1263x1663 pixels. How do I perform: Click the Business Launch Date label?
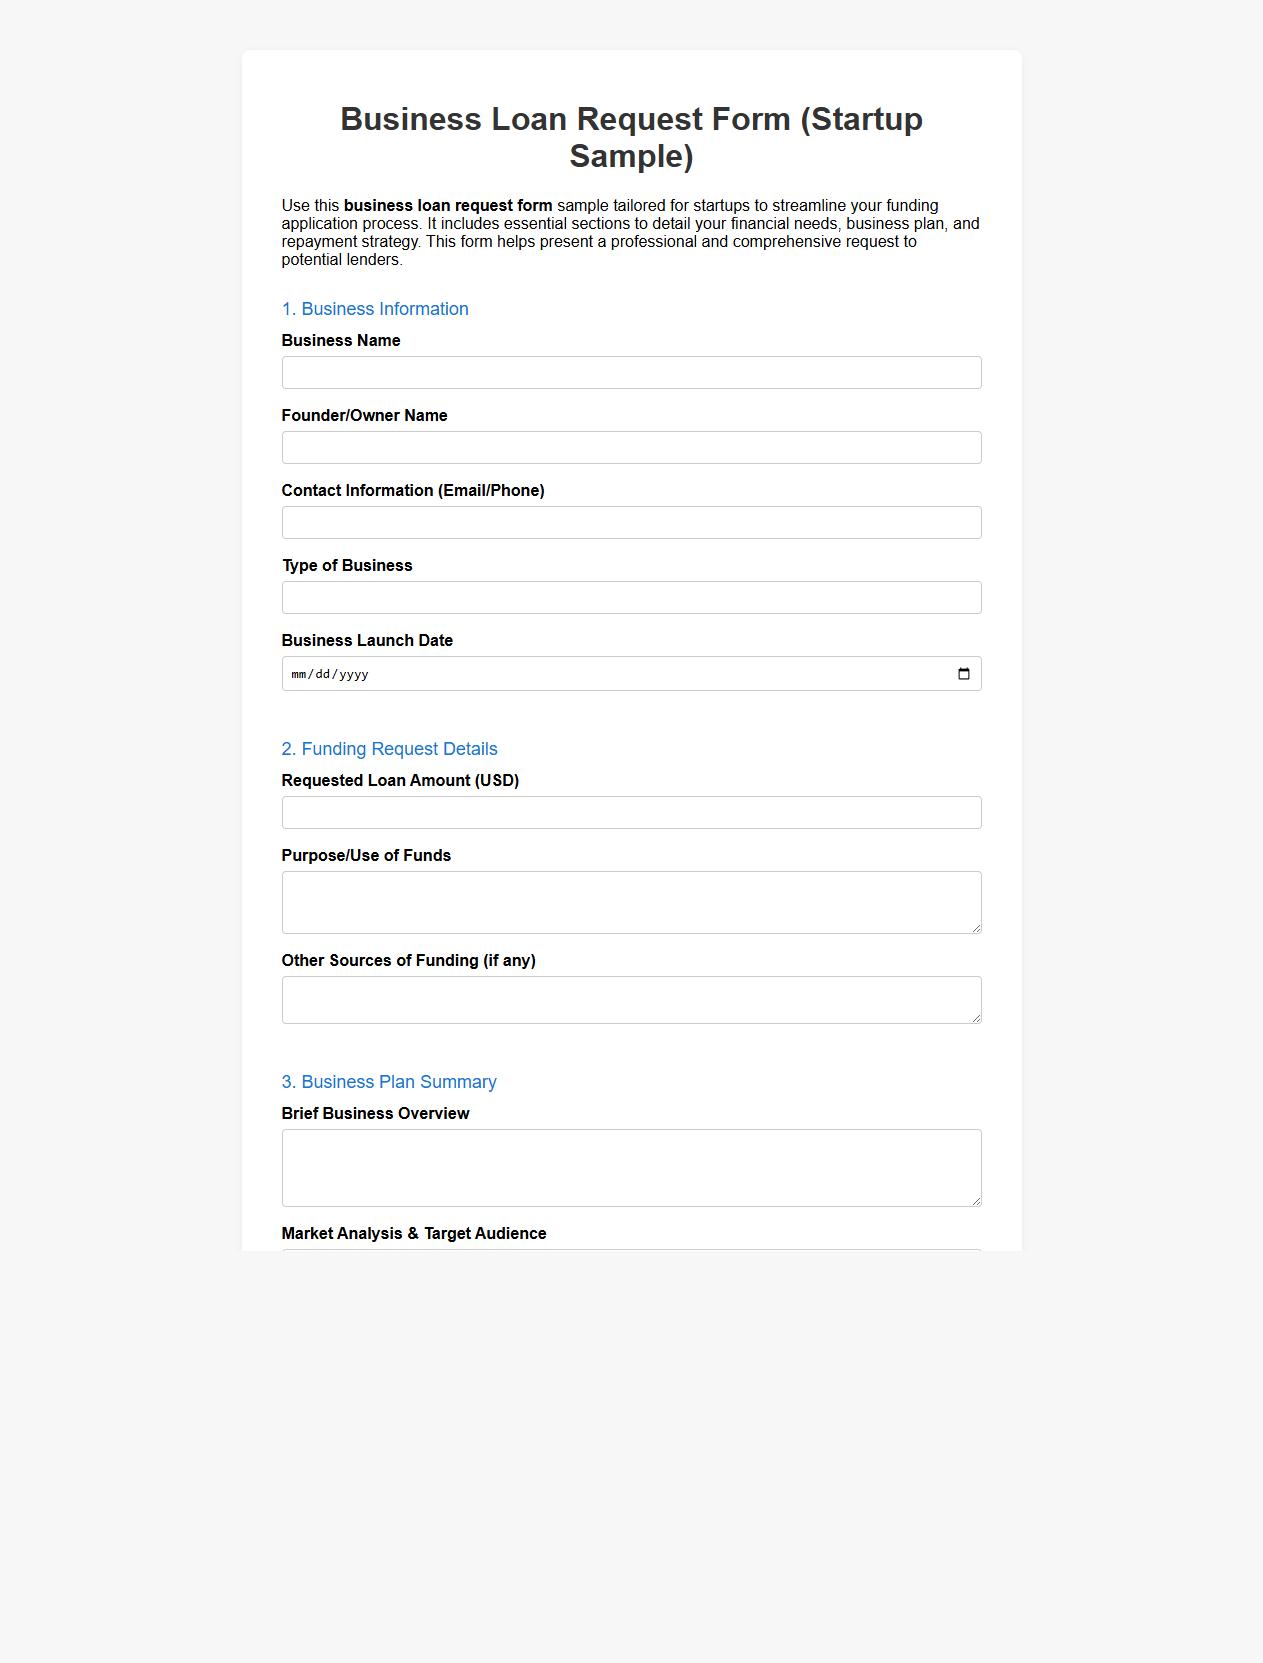367,640
